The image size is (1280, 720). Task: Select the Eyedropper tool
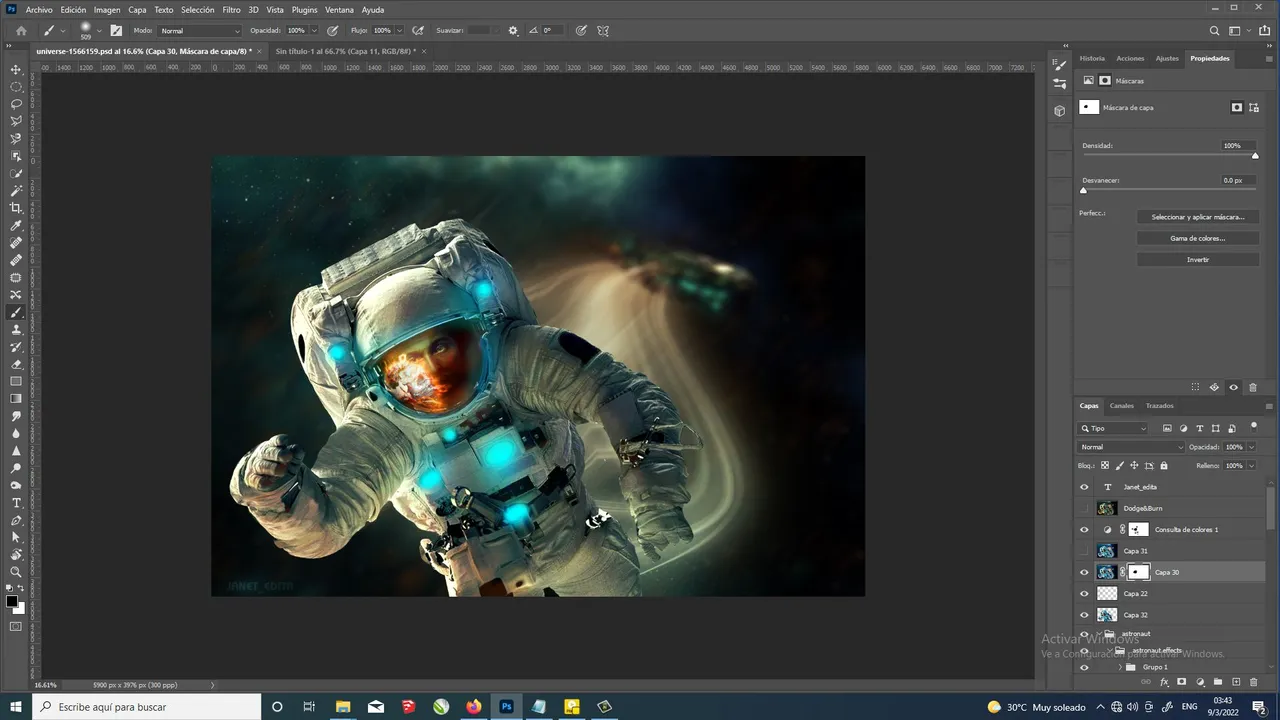click(16, 225)
